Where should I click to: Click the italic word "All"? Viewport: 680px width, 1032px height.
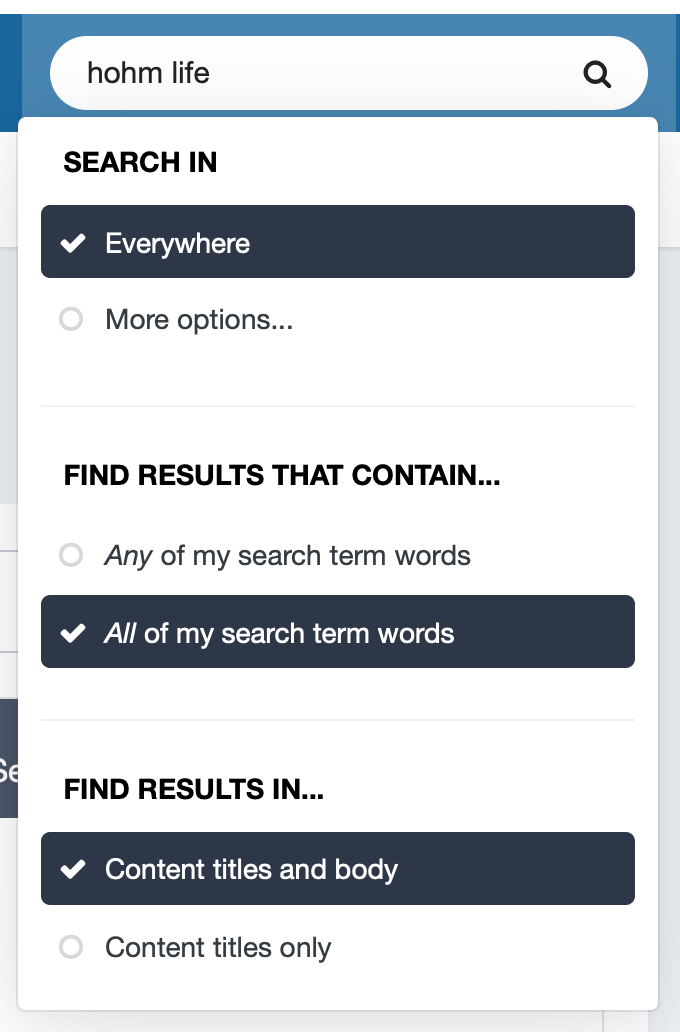pos(120,633)
